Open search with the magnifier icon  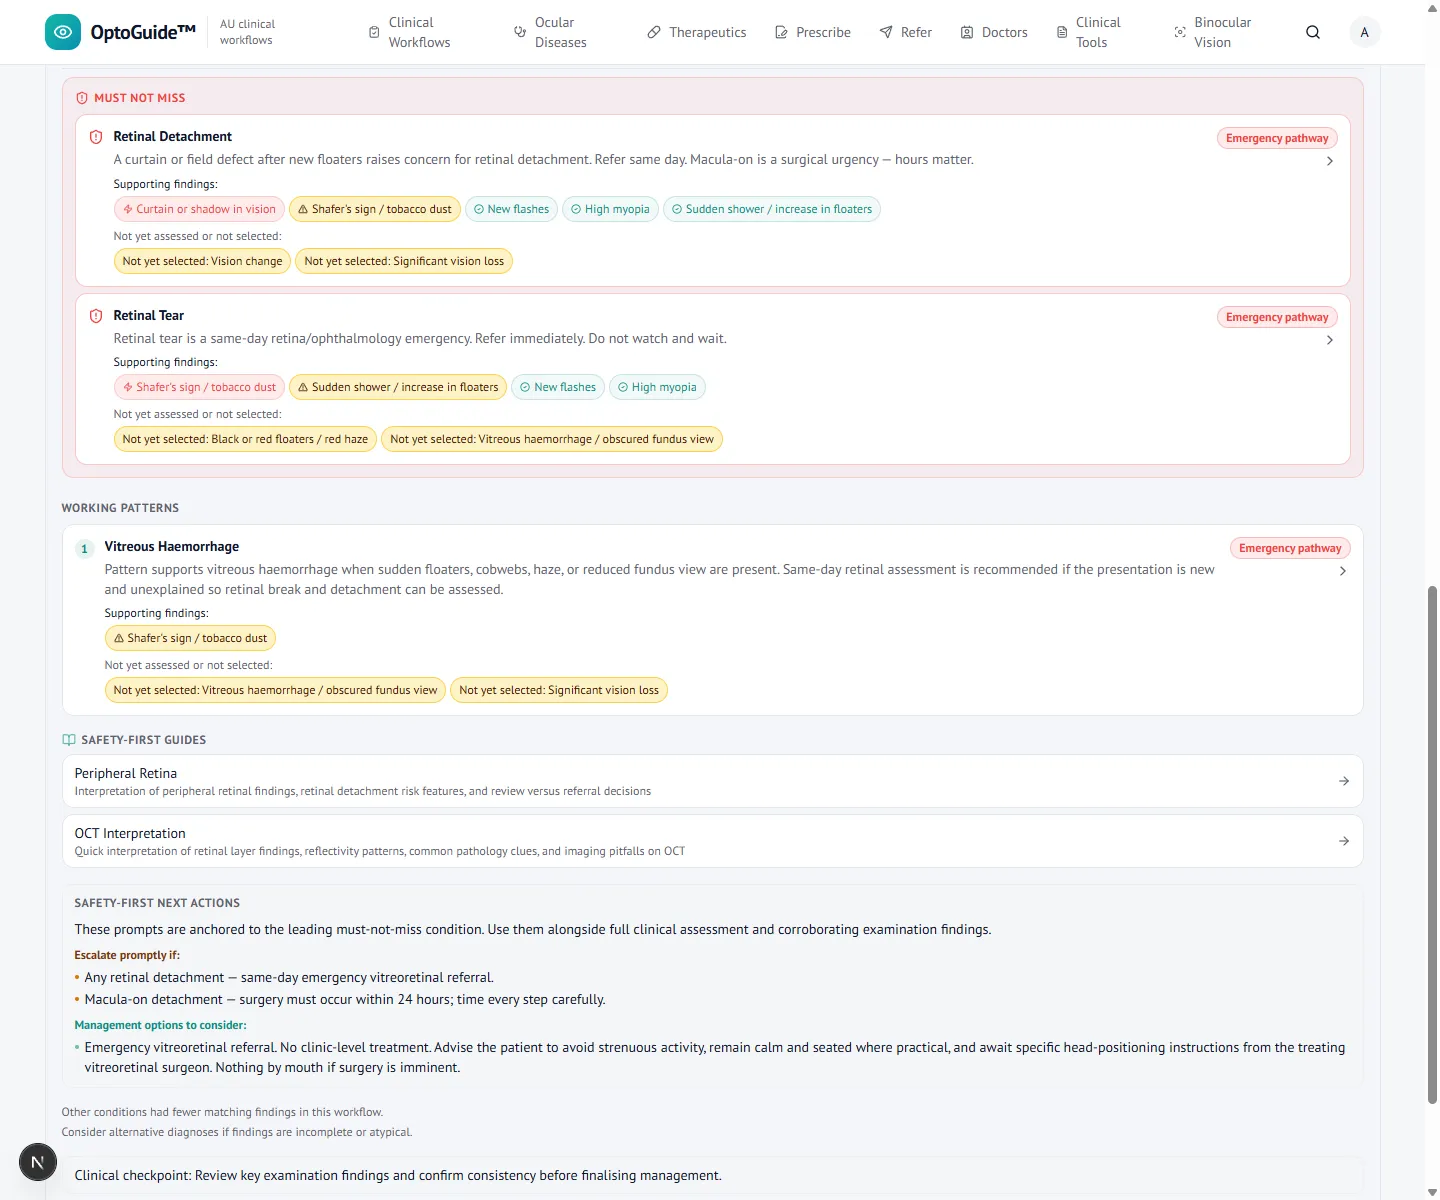[1313, 32]
